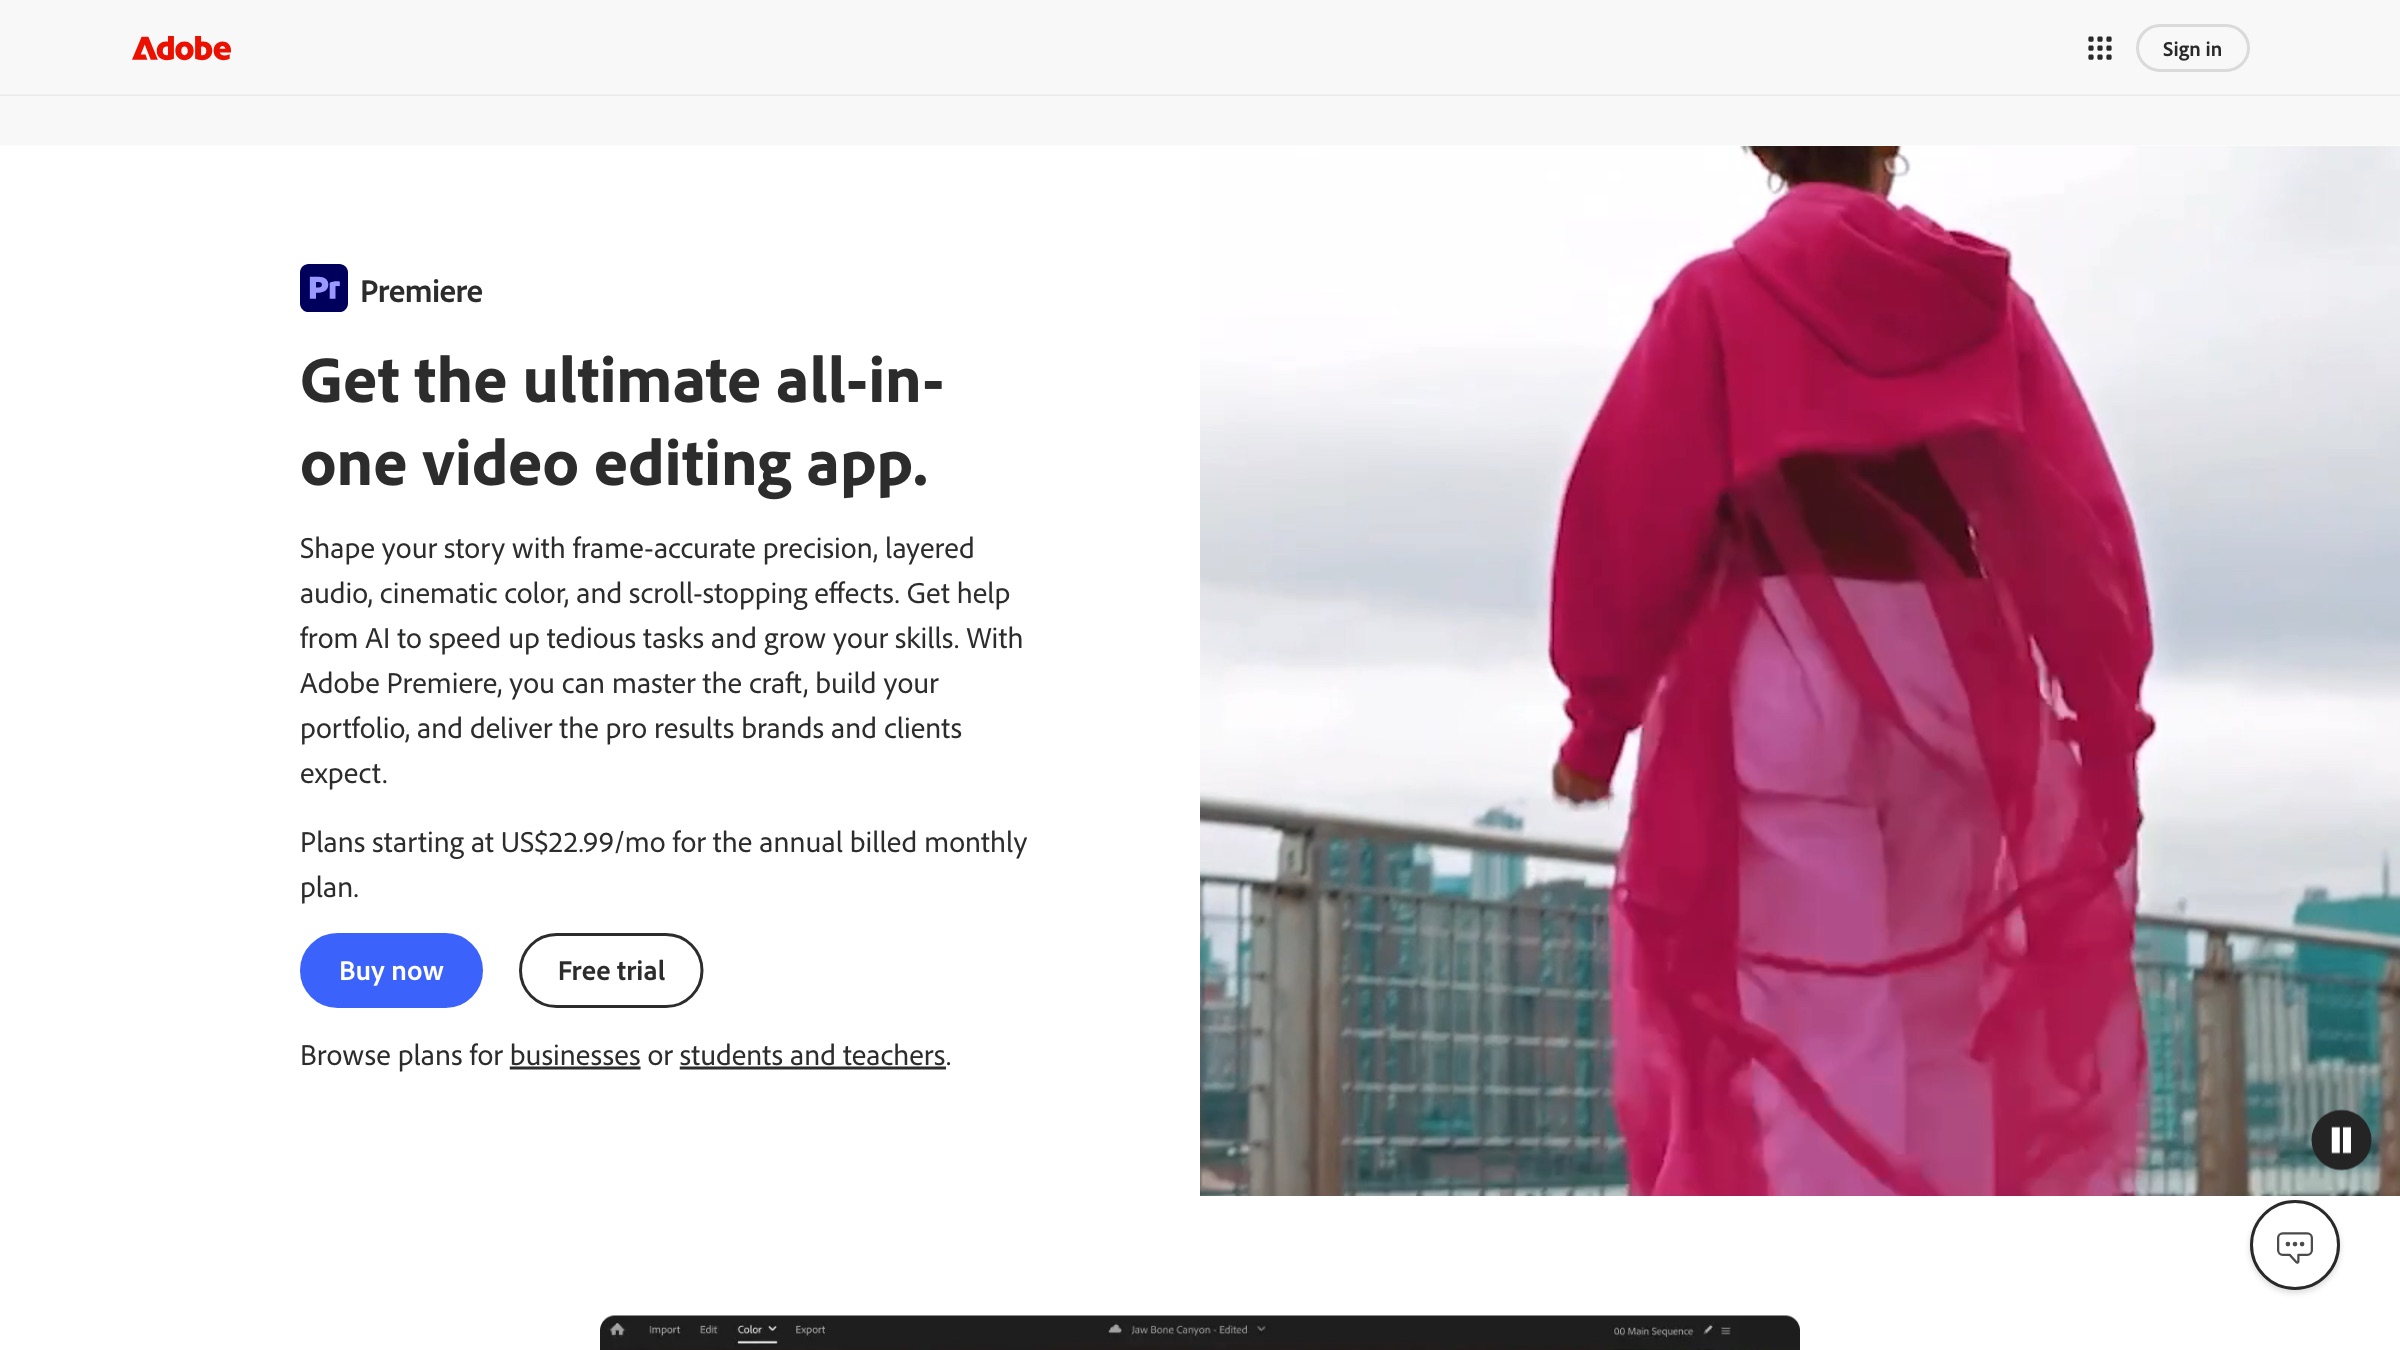
Task: Click the hero video of pink coat
Action: coord(1800,670)
